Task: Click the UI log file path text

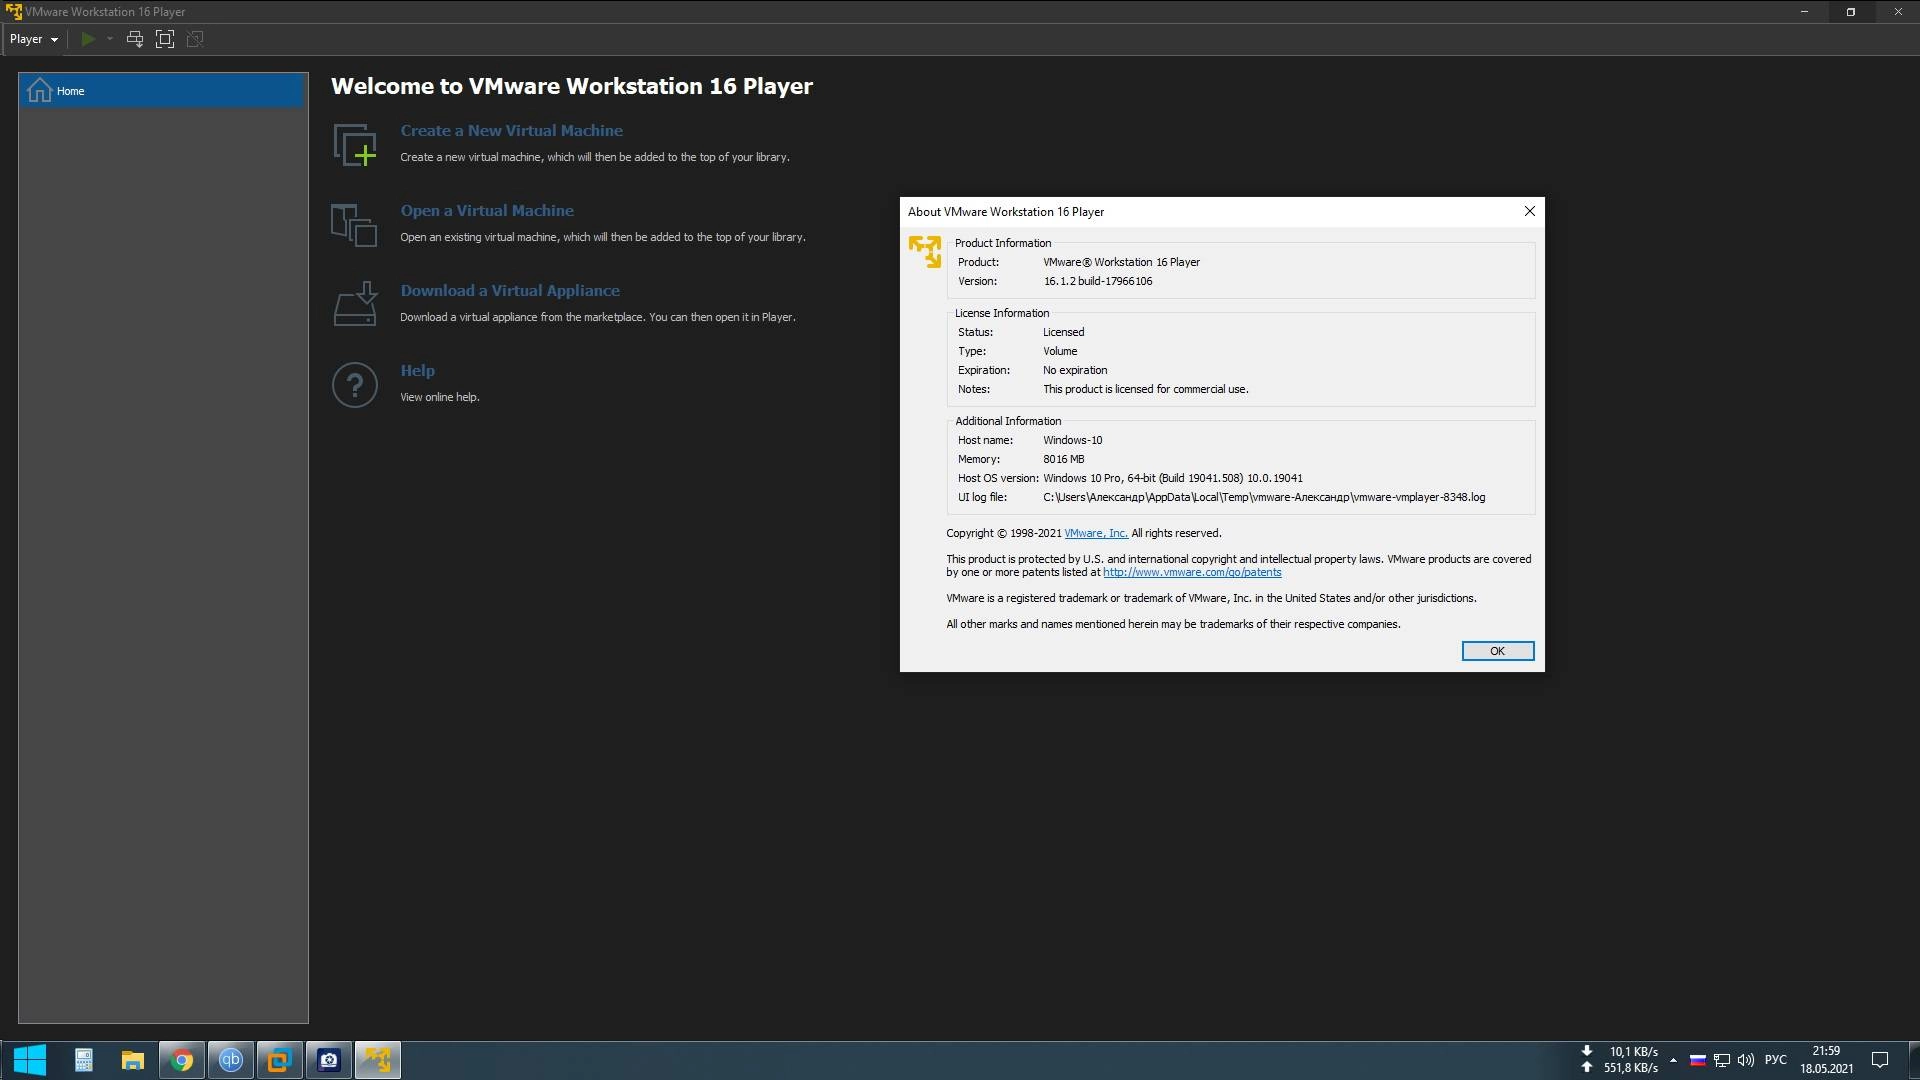Action: pyautogui.click(x=1264, y=497)
